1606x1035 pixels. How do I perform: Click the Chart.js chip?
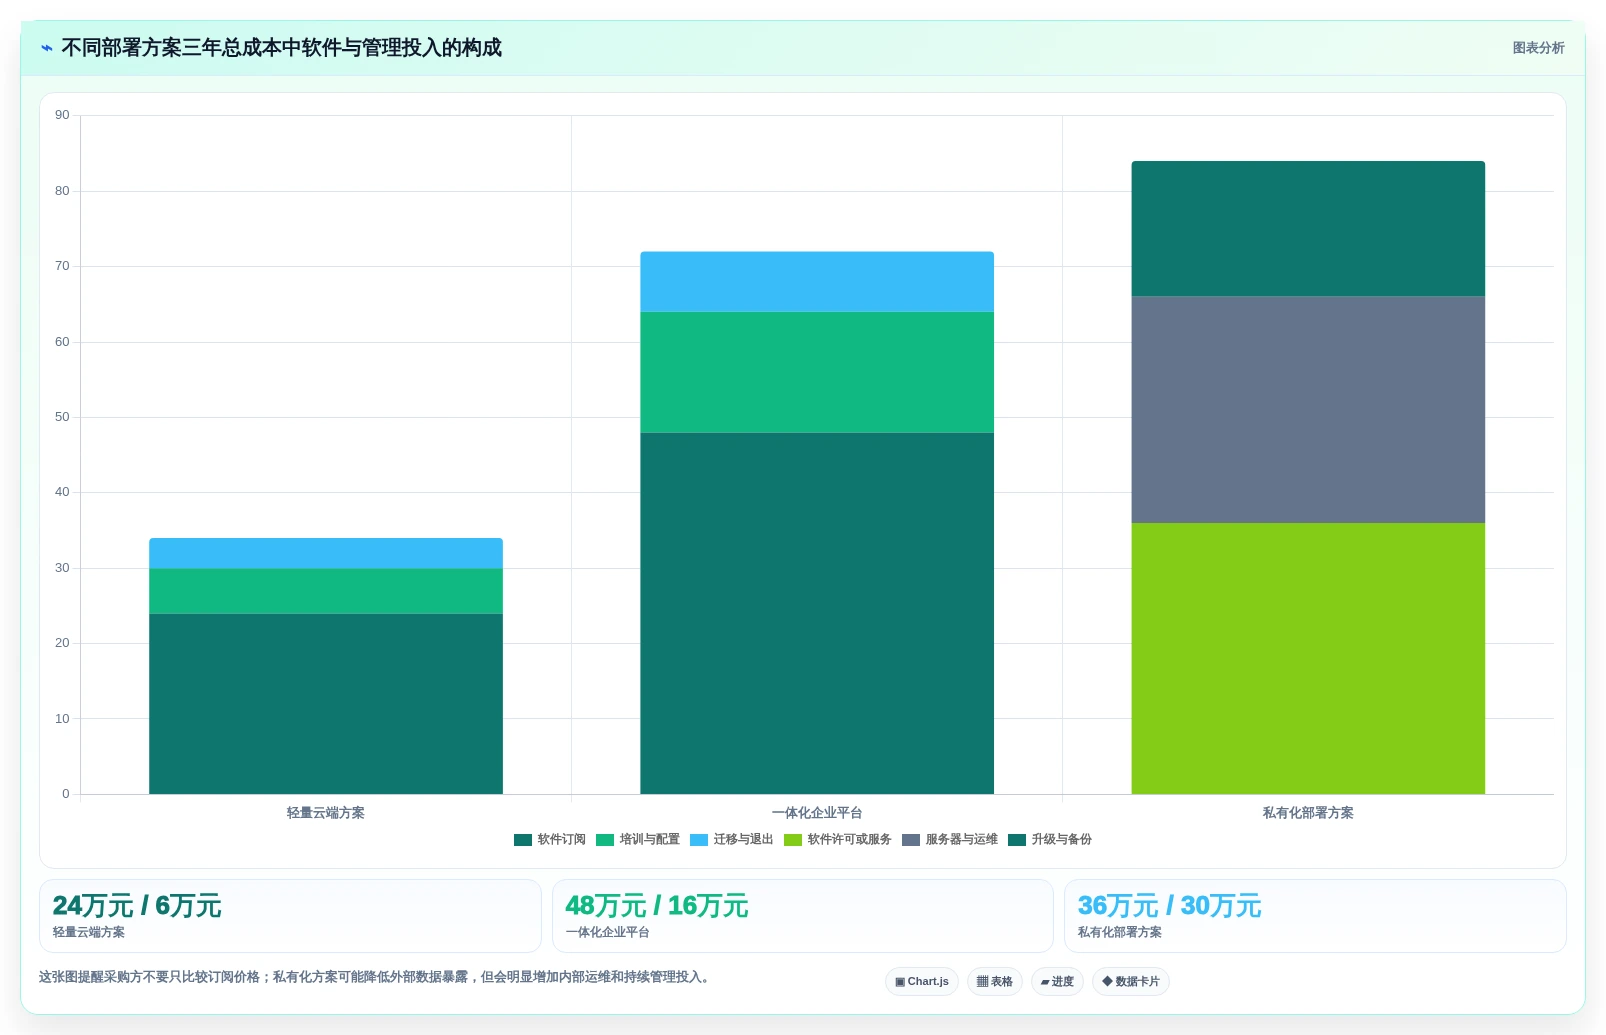922,982
